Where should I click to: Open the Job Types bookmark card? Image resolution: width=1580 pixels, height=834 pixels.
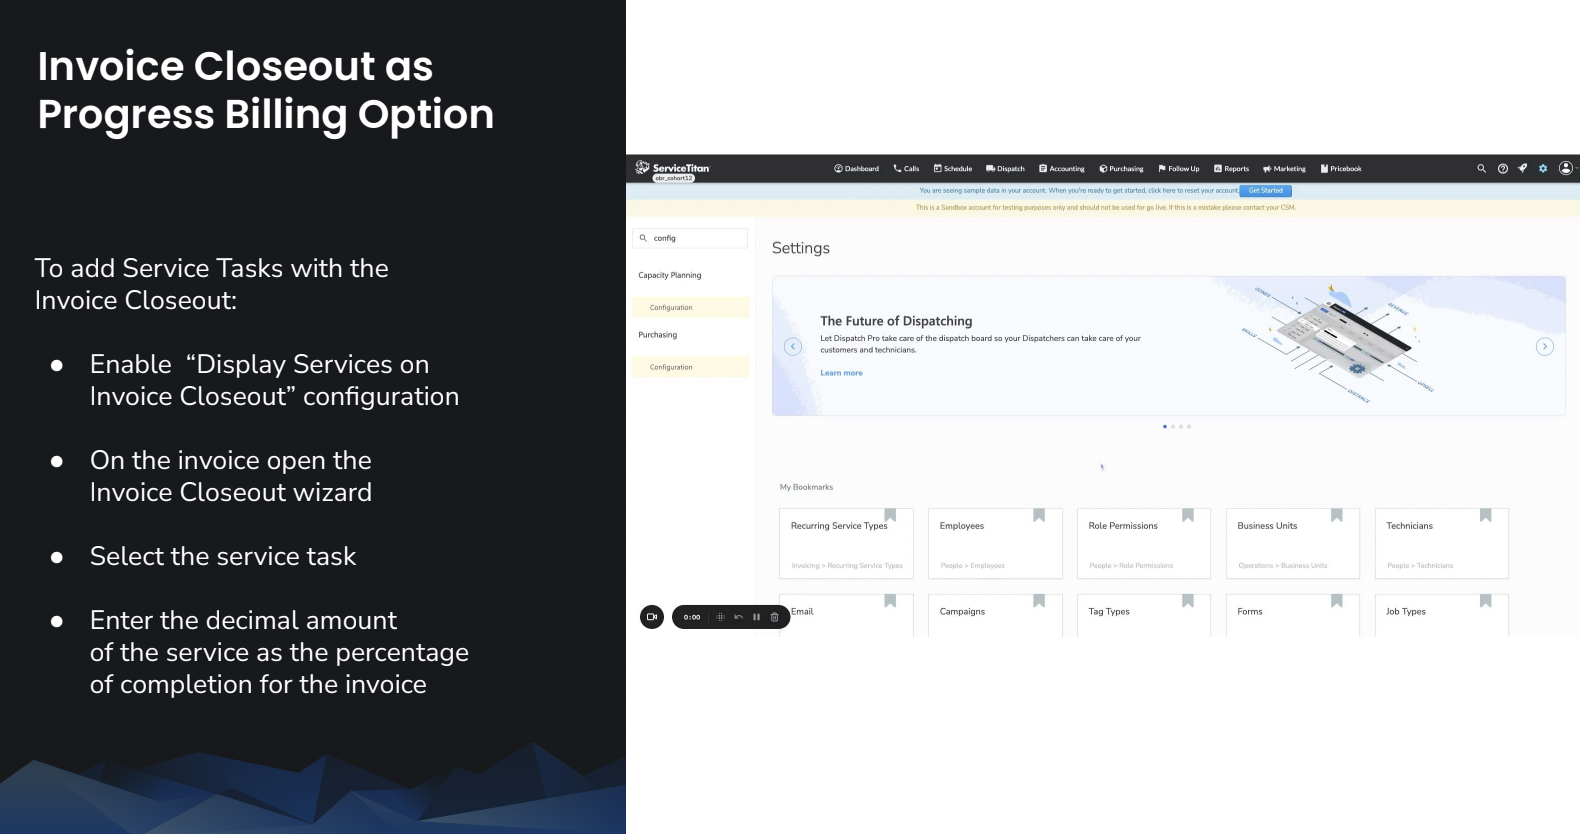(x=1442, y=615)
